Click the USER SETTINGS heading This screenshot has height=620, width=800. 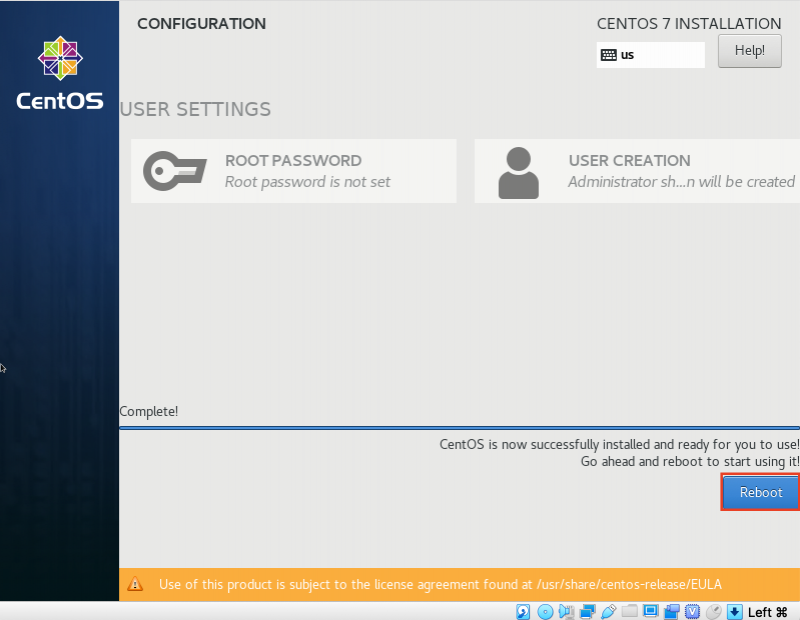[x=195, y=109]
